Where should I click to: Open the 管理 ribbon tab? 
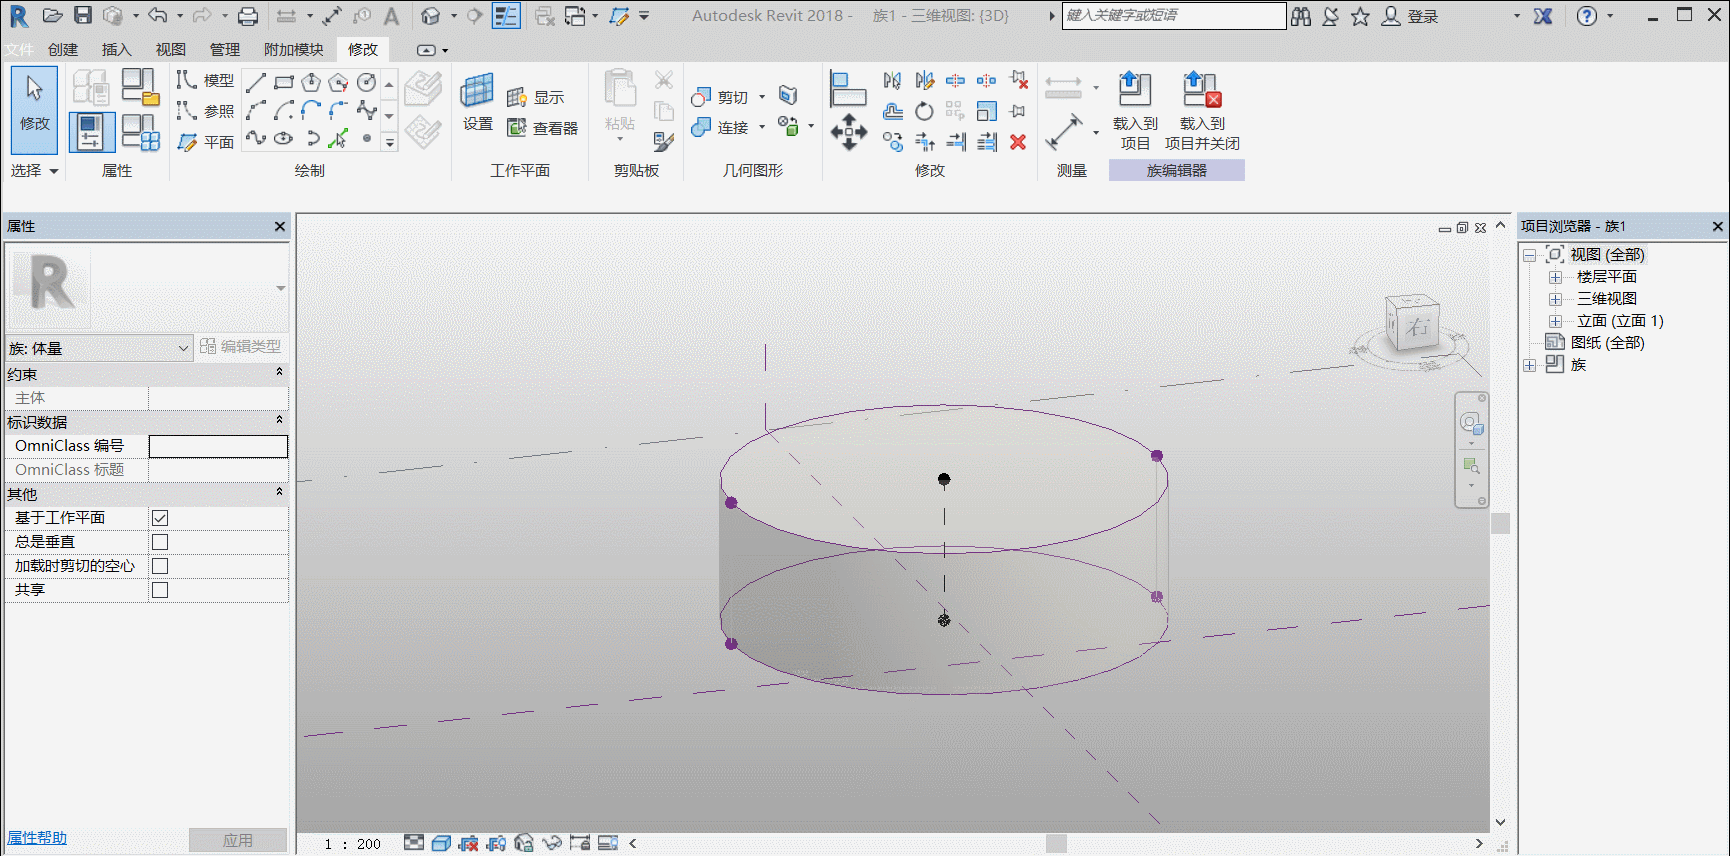pyautogui.click(x=225, y=49)
